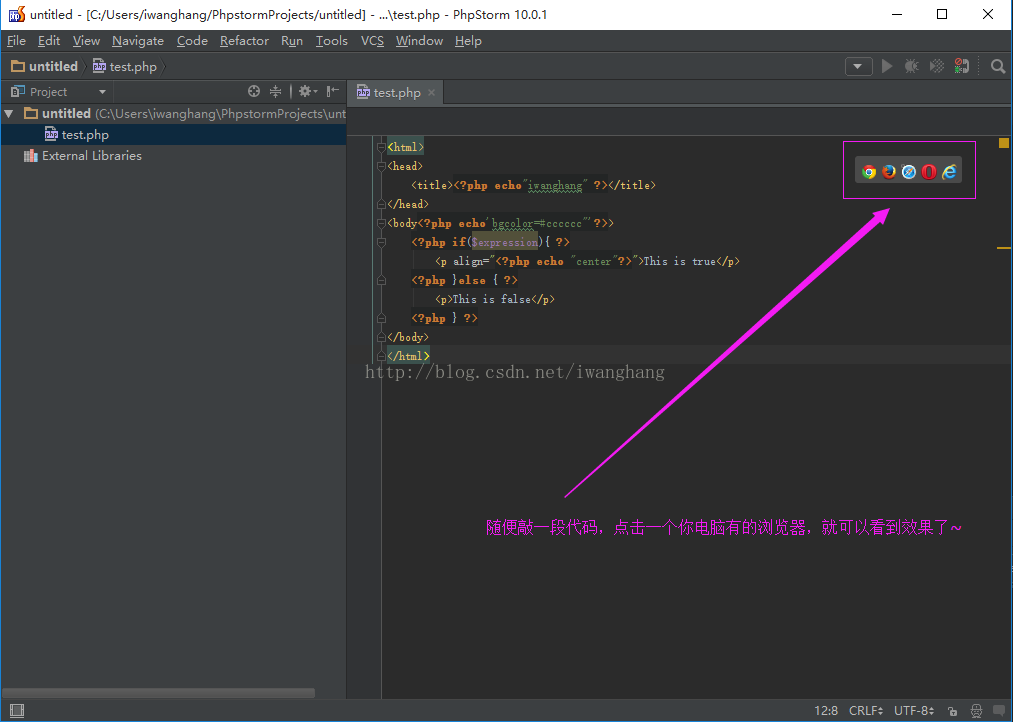Viewport: 1013px width, 722px height.
Task: Open UTF-8 file encoding selector
Action: [x=914, y=710]
